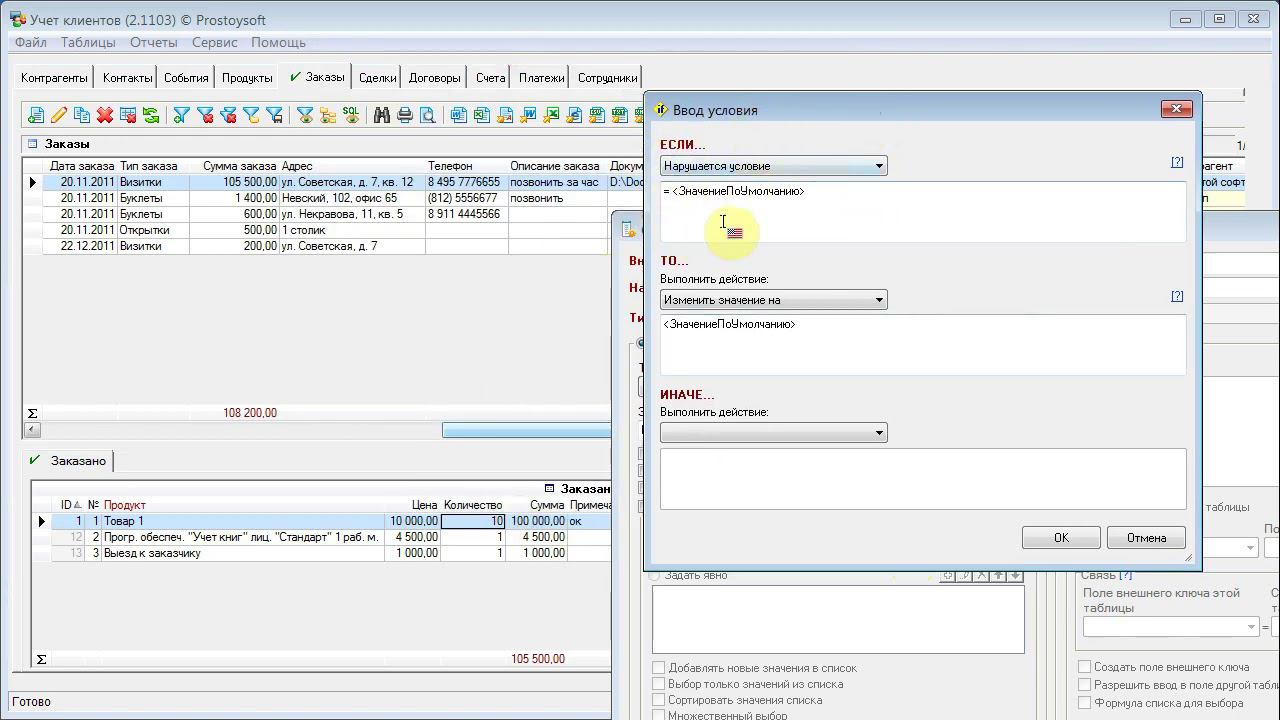Click the binoculars search icon
The image size is (1280, 720).
click(x=382, y=116)
